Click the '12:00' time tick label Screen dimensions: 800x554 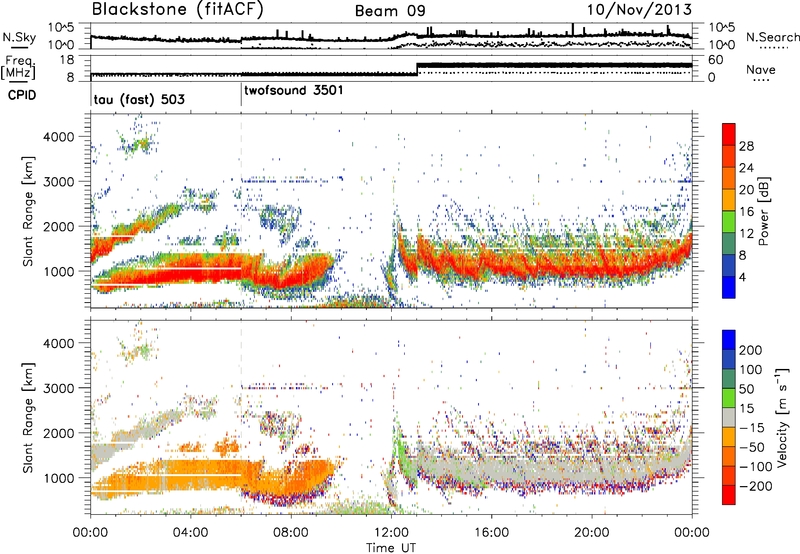coord(391,533)
